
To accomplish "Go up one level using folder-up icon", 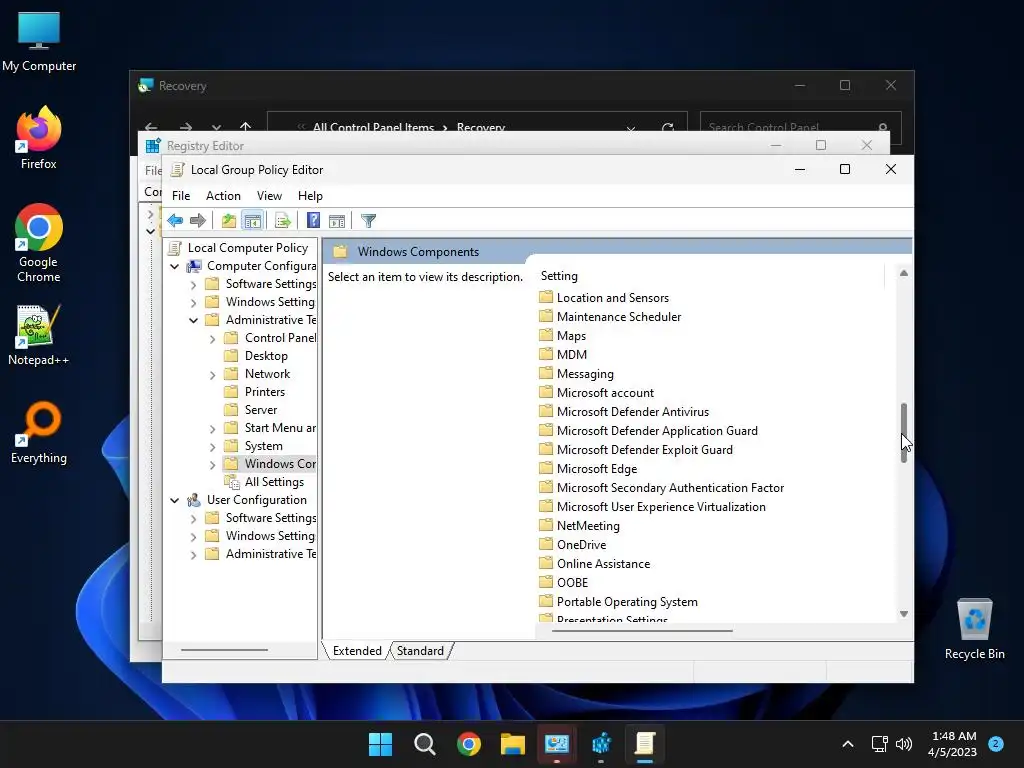I will [229, 221].
